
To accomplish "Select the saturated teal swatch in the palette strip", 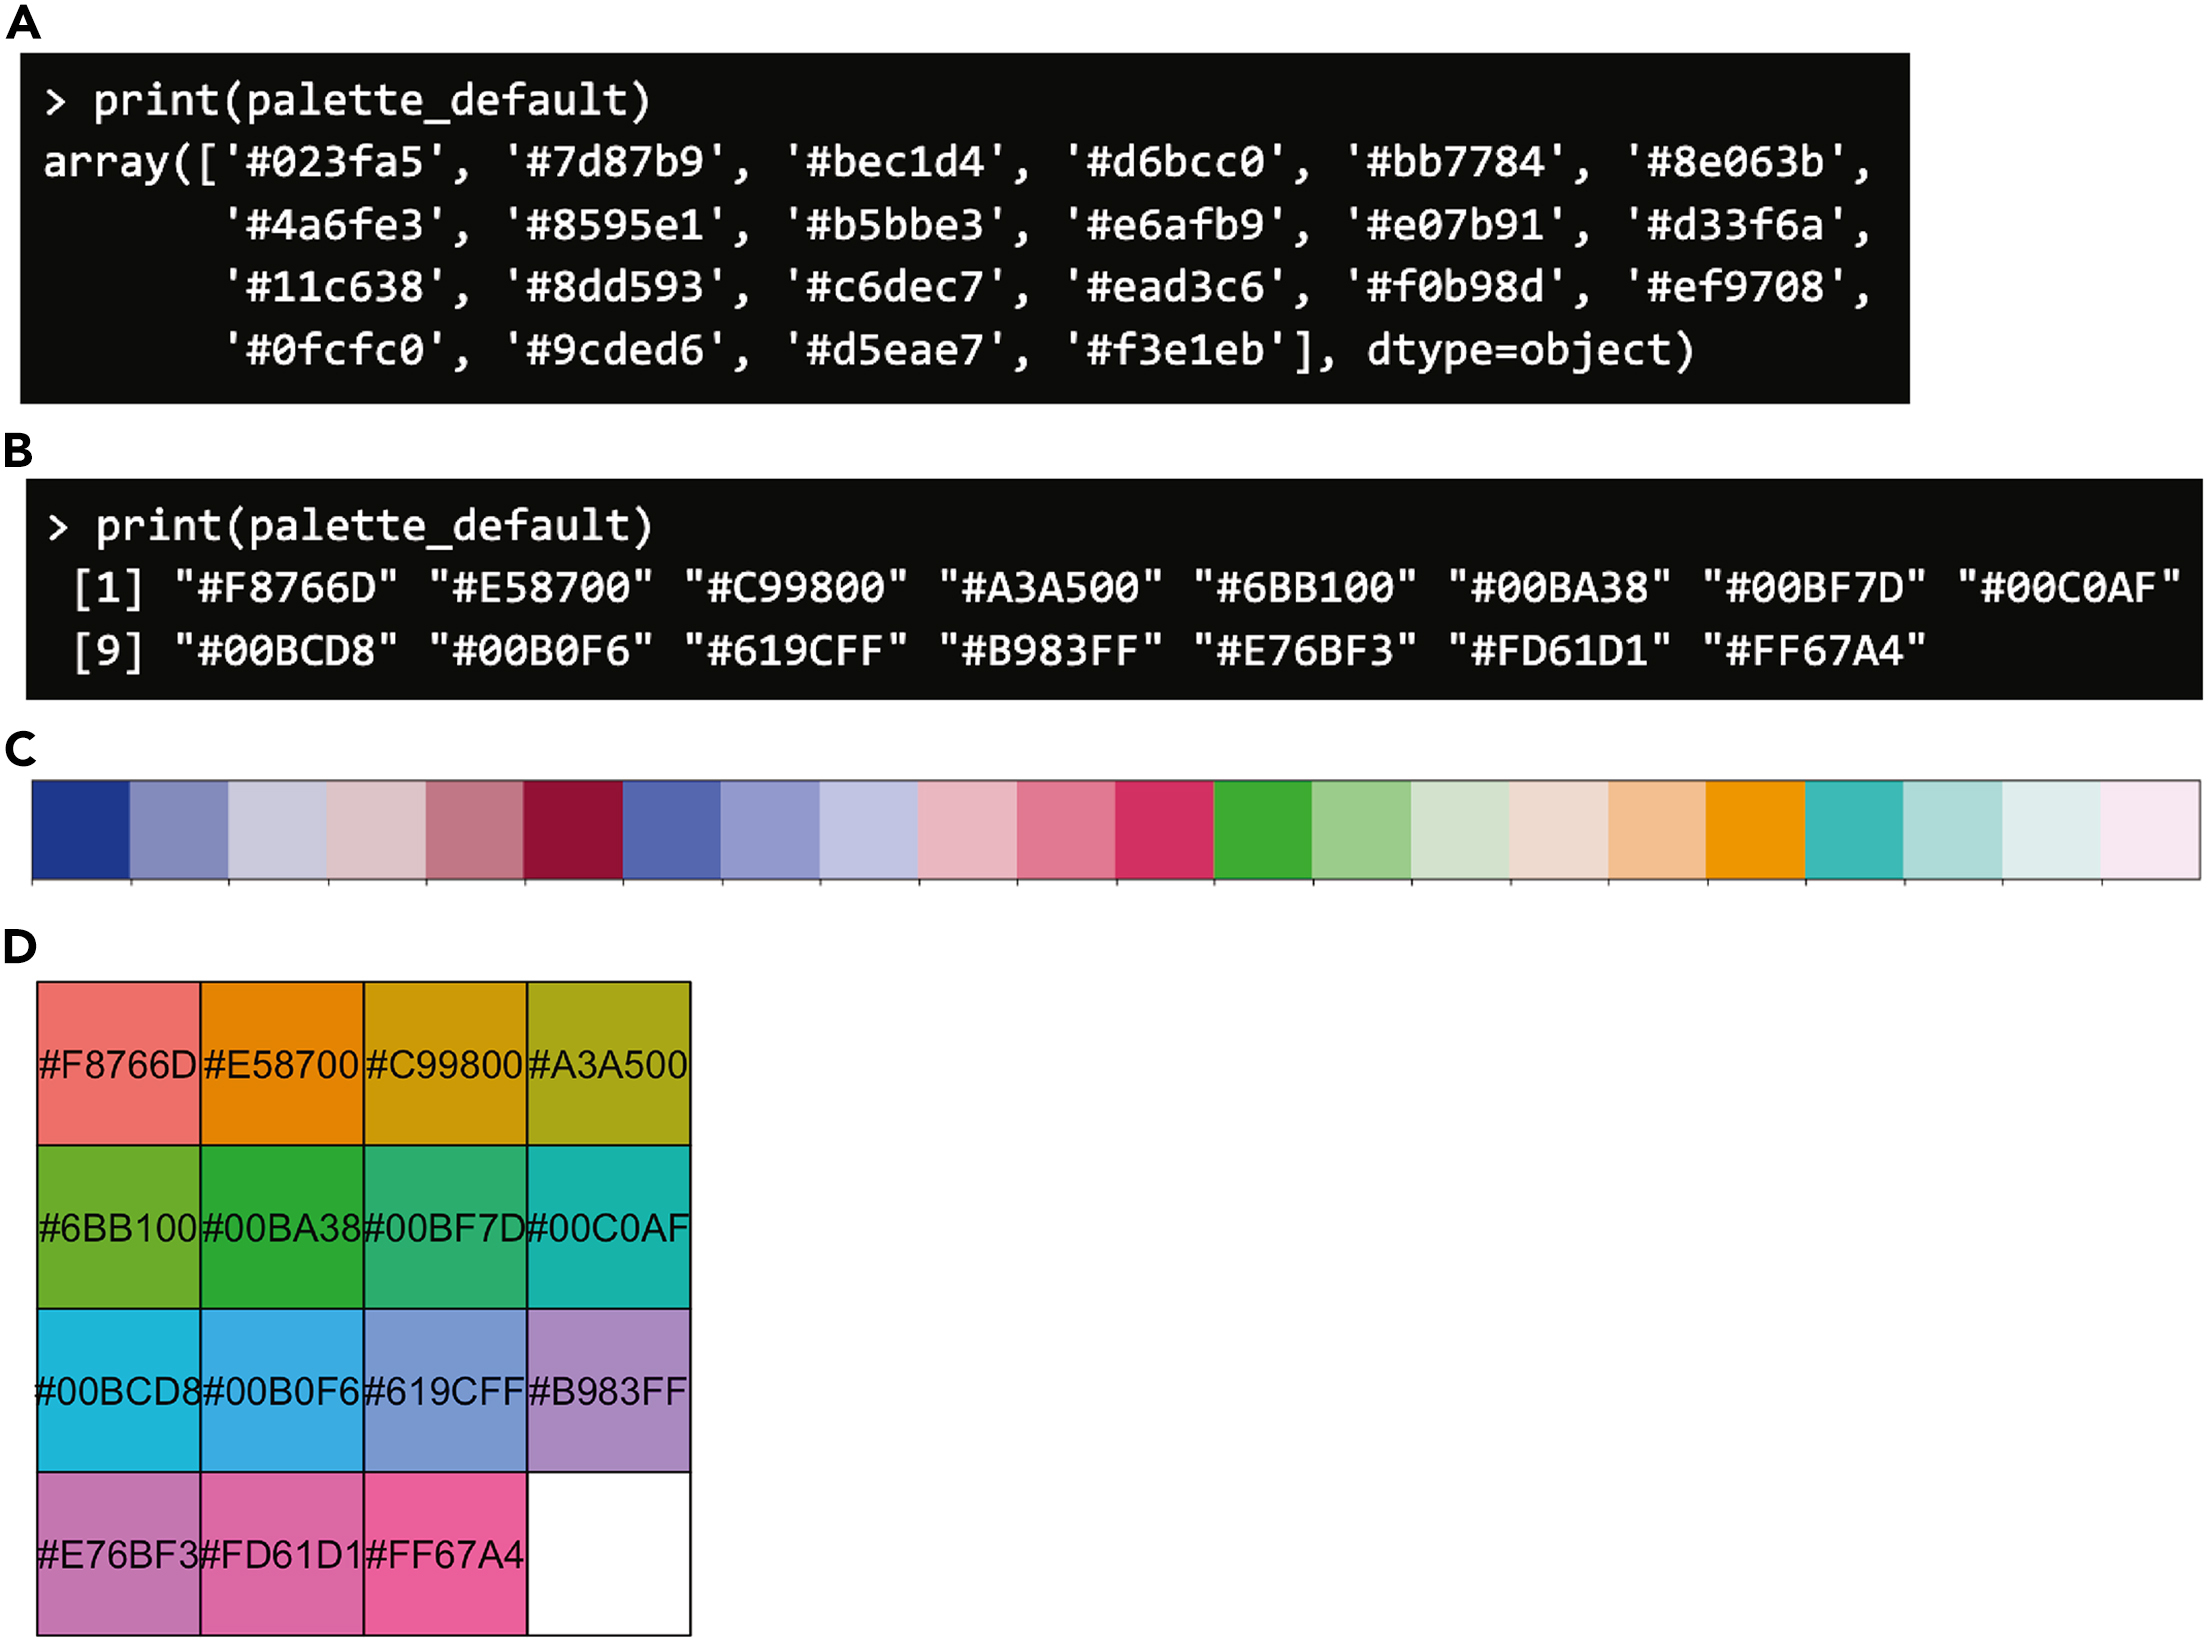I will (x=1854, y=830).
